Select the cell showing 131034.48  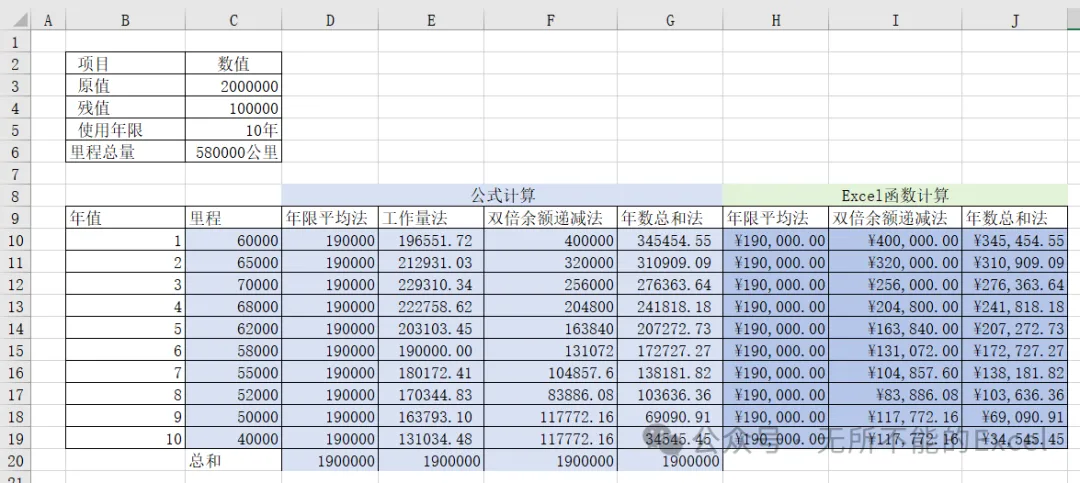(x=431, y=438)
